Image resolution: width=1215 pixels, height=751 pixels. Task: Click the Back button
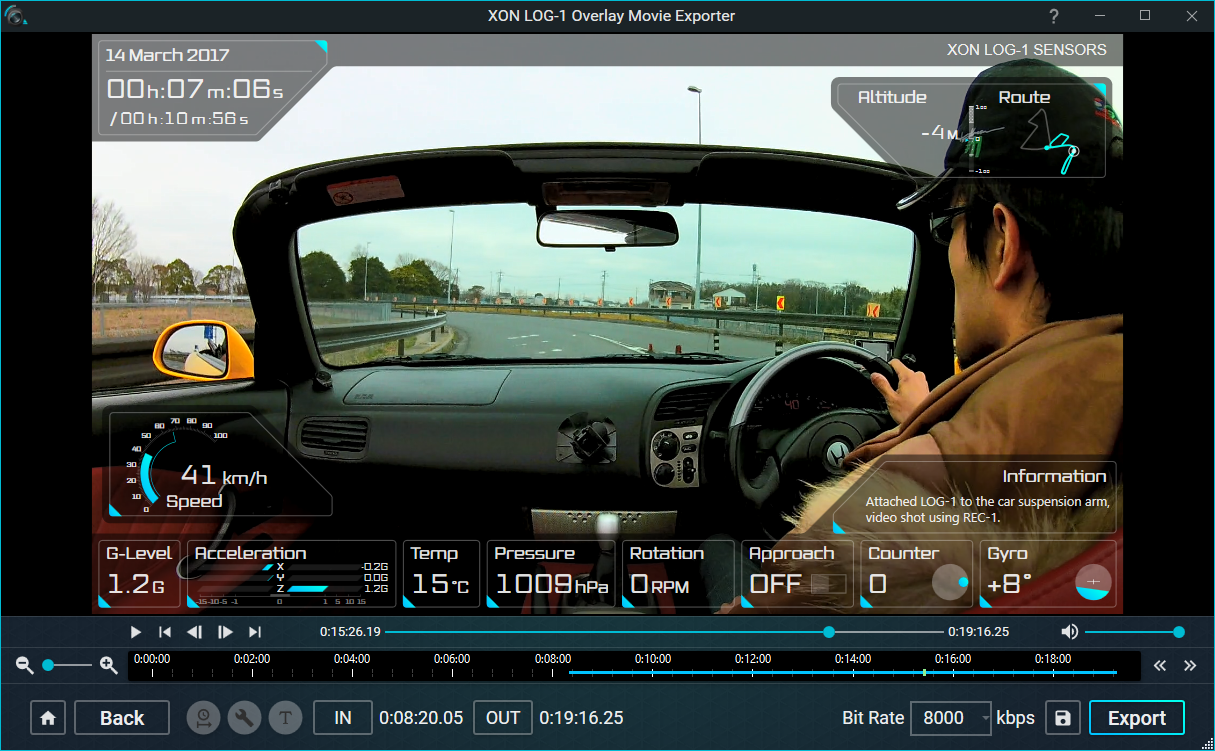[122, 718]
